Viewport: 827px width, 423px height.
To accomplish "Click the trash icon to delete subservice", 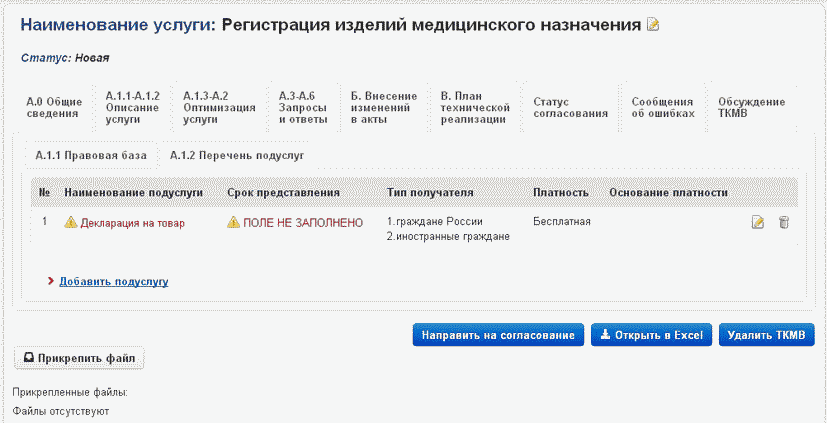I will 784,222.
